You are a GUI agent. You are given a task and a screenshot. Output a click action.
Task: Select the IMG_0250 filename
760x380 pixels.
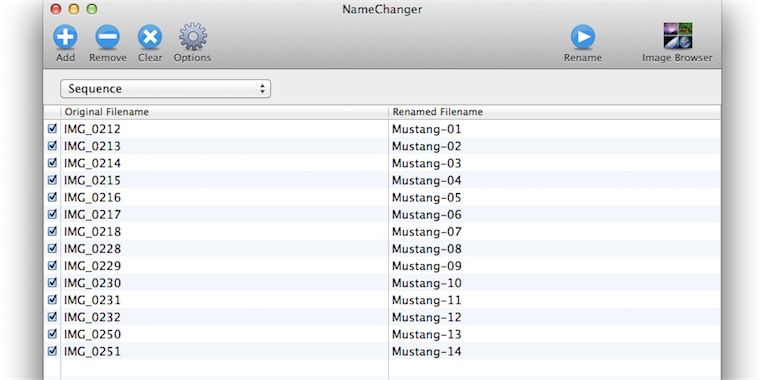[x=92, y=334]
